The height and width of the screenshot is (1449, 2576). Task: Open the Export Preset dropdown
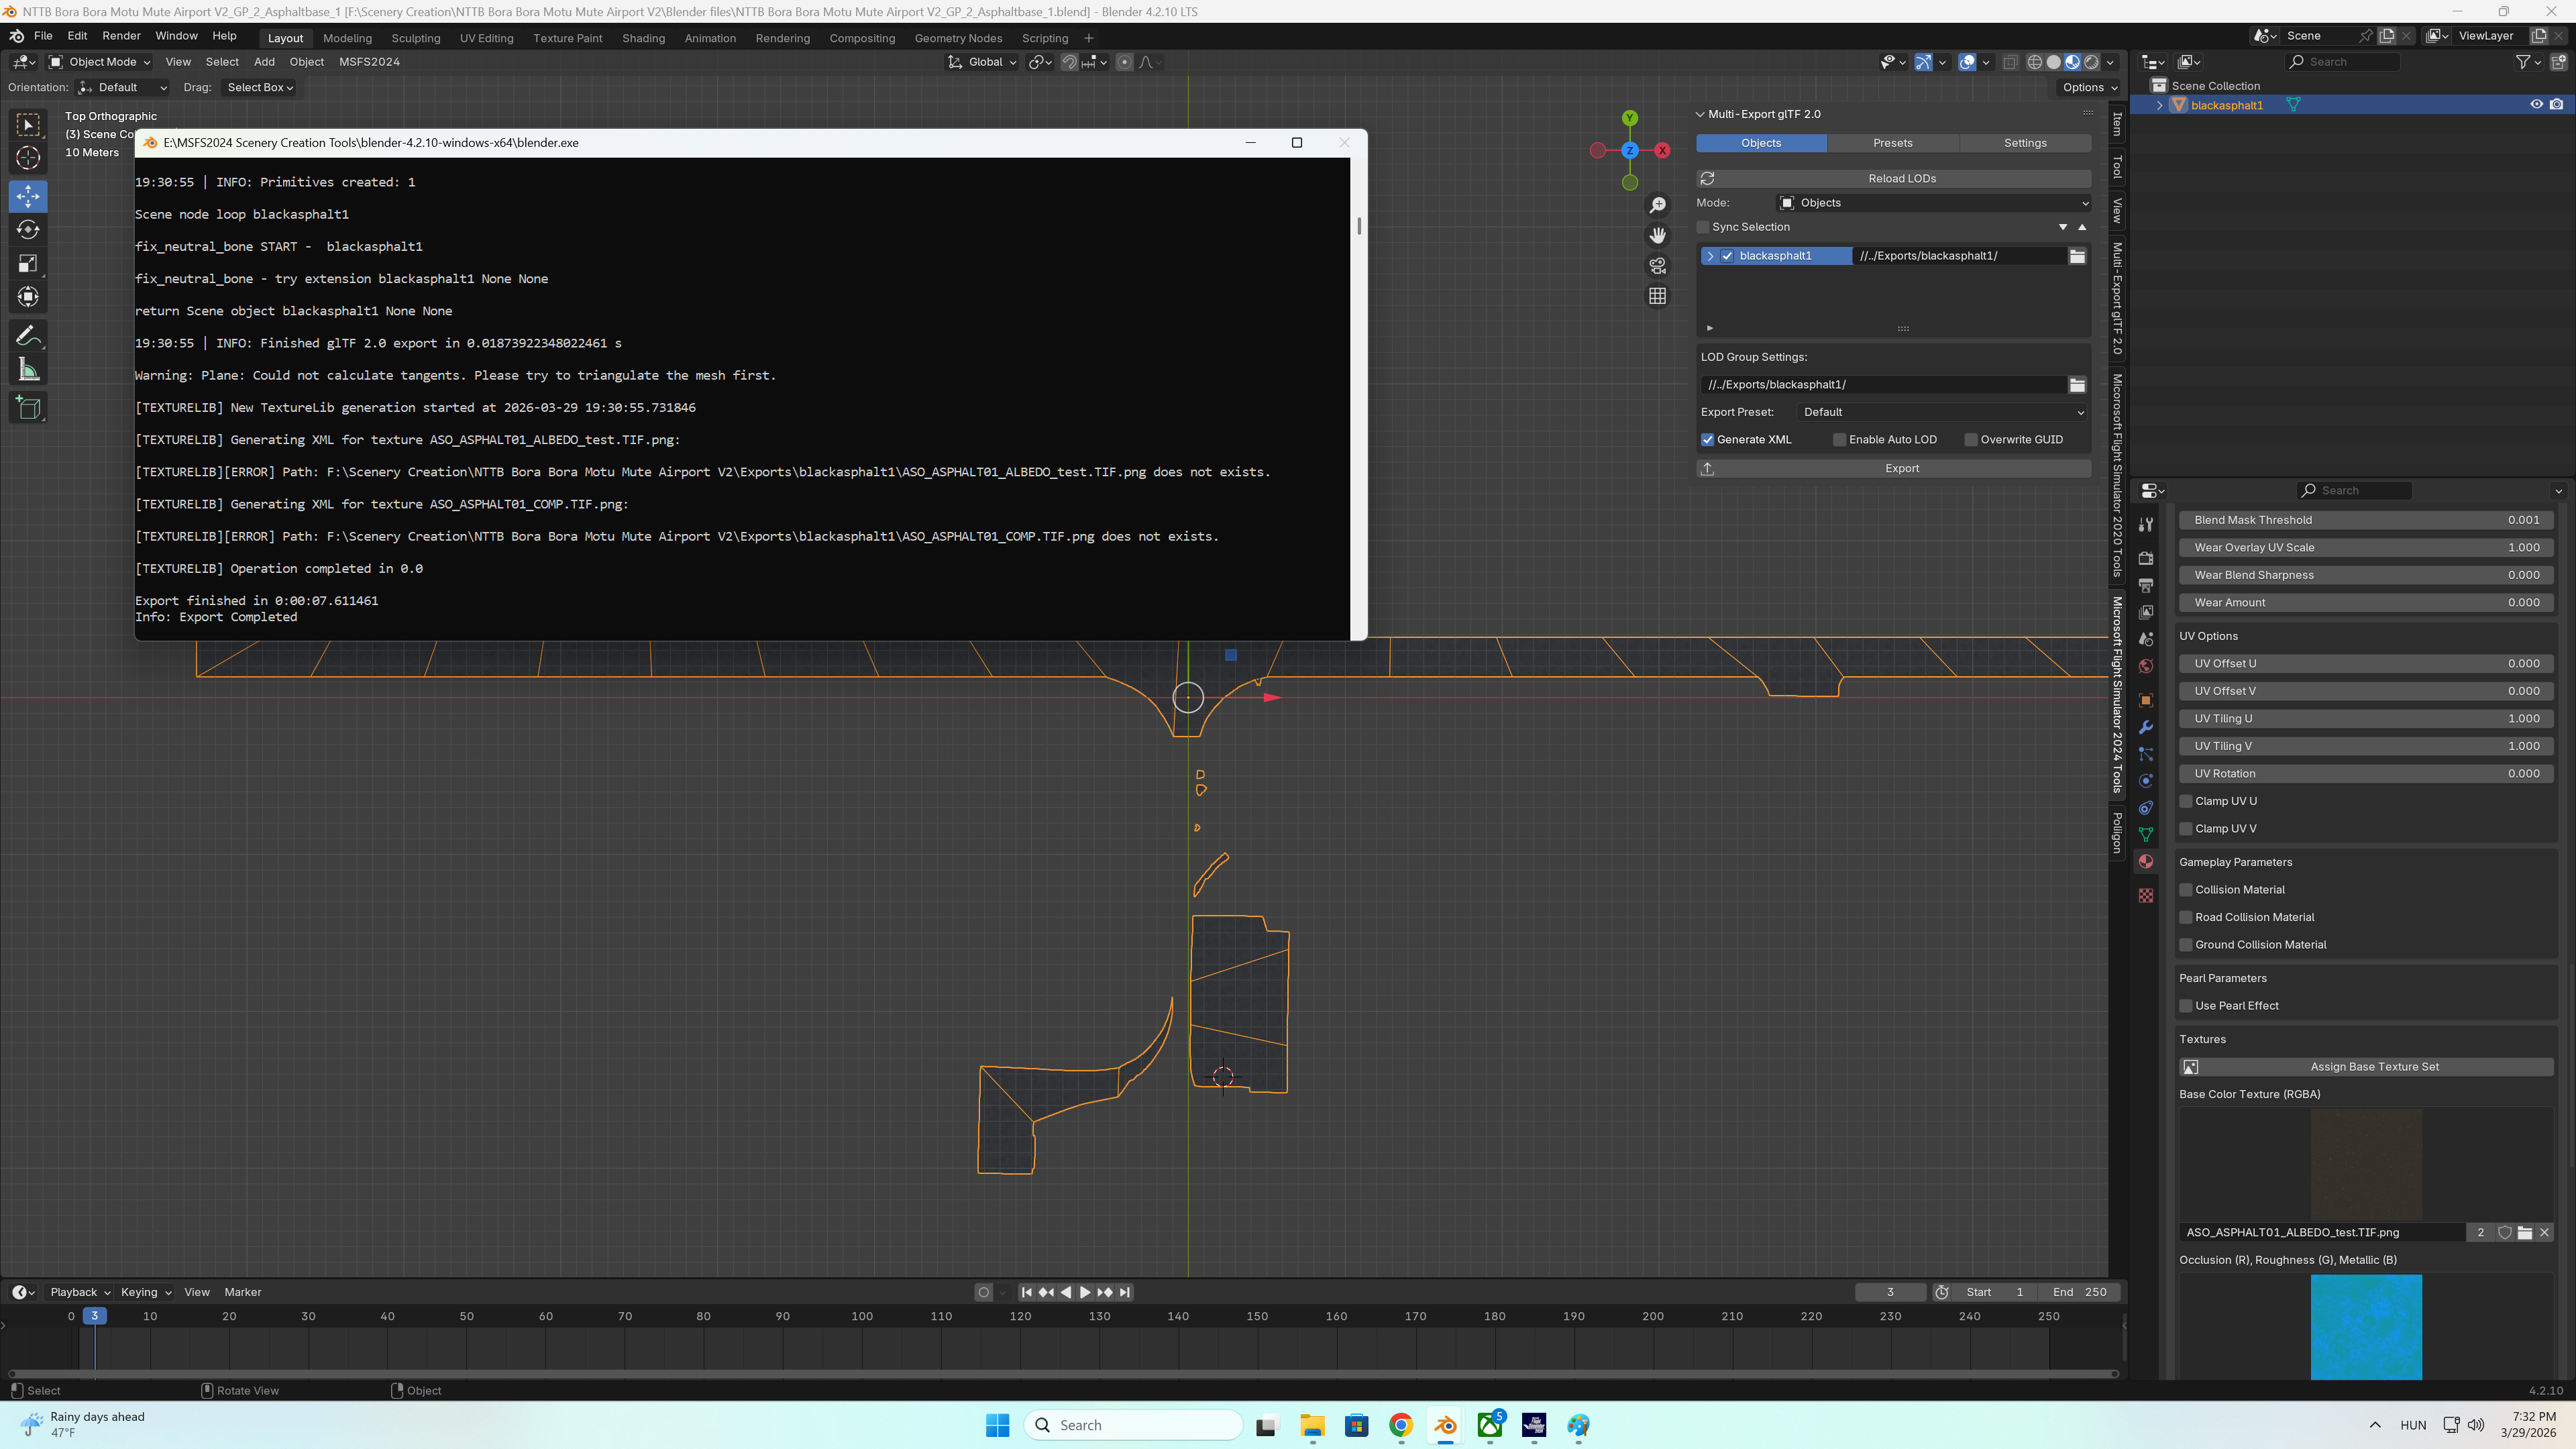(1942, 412)
